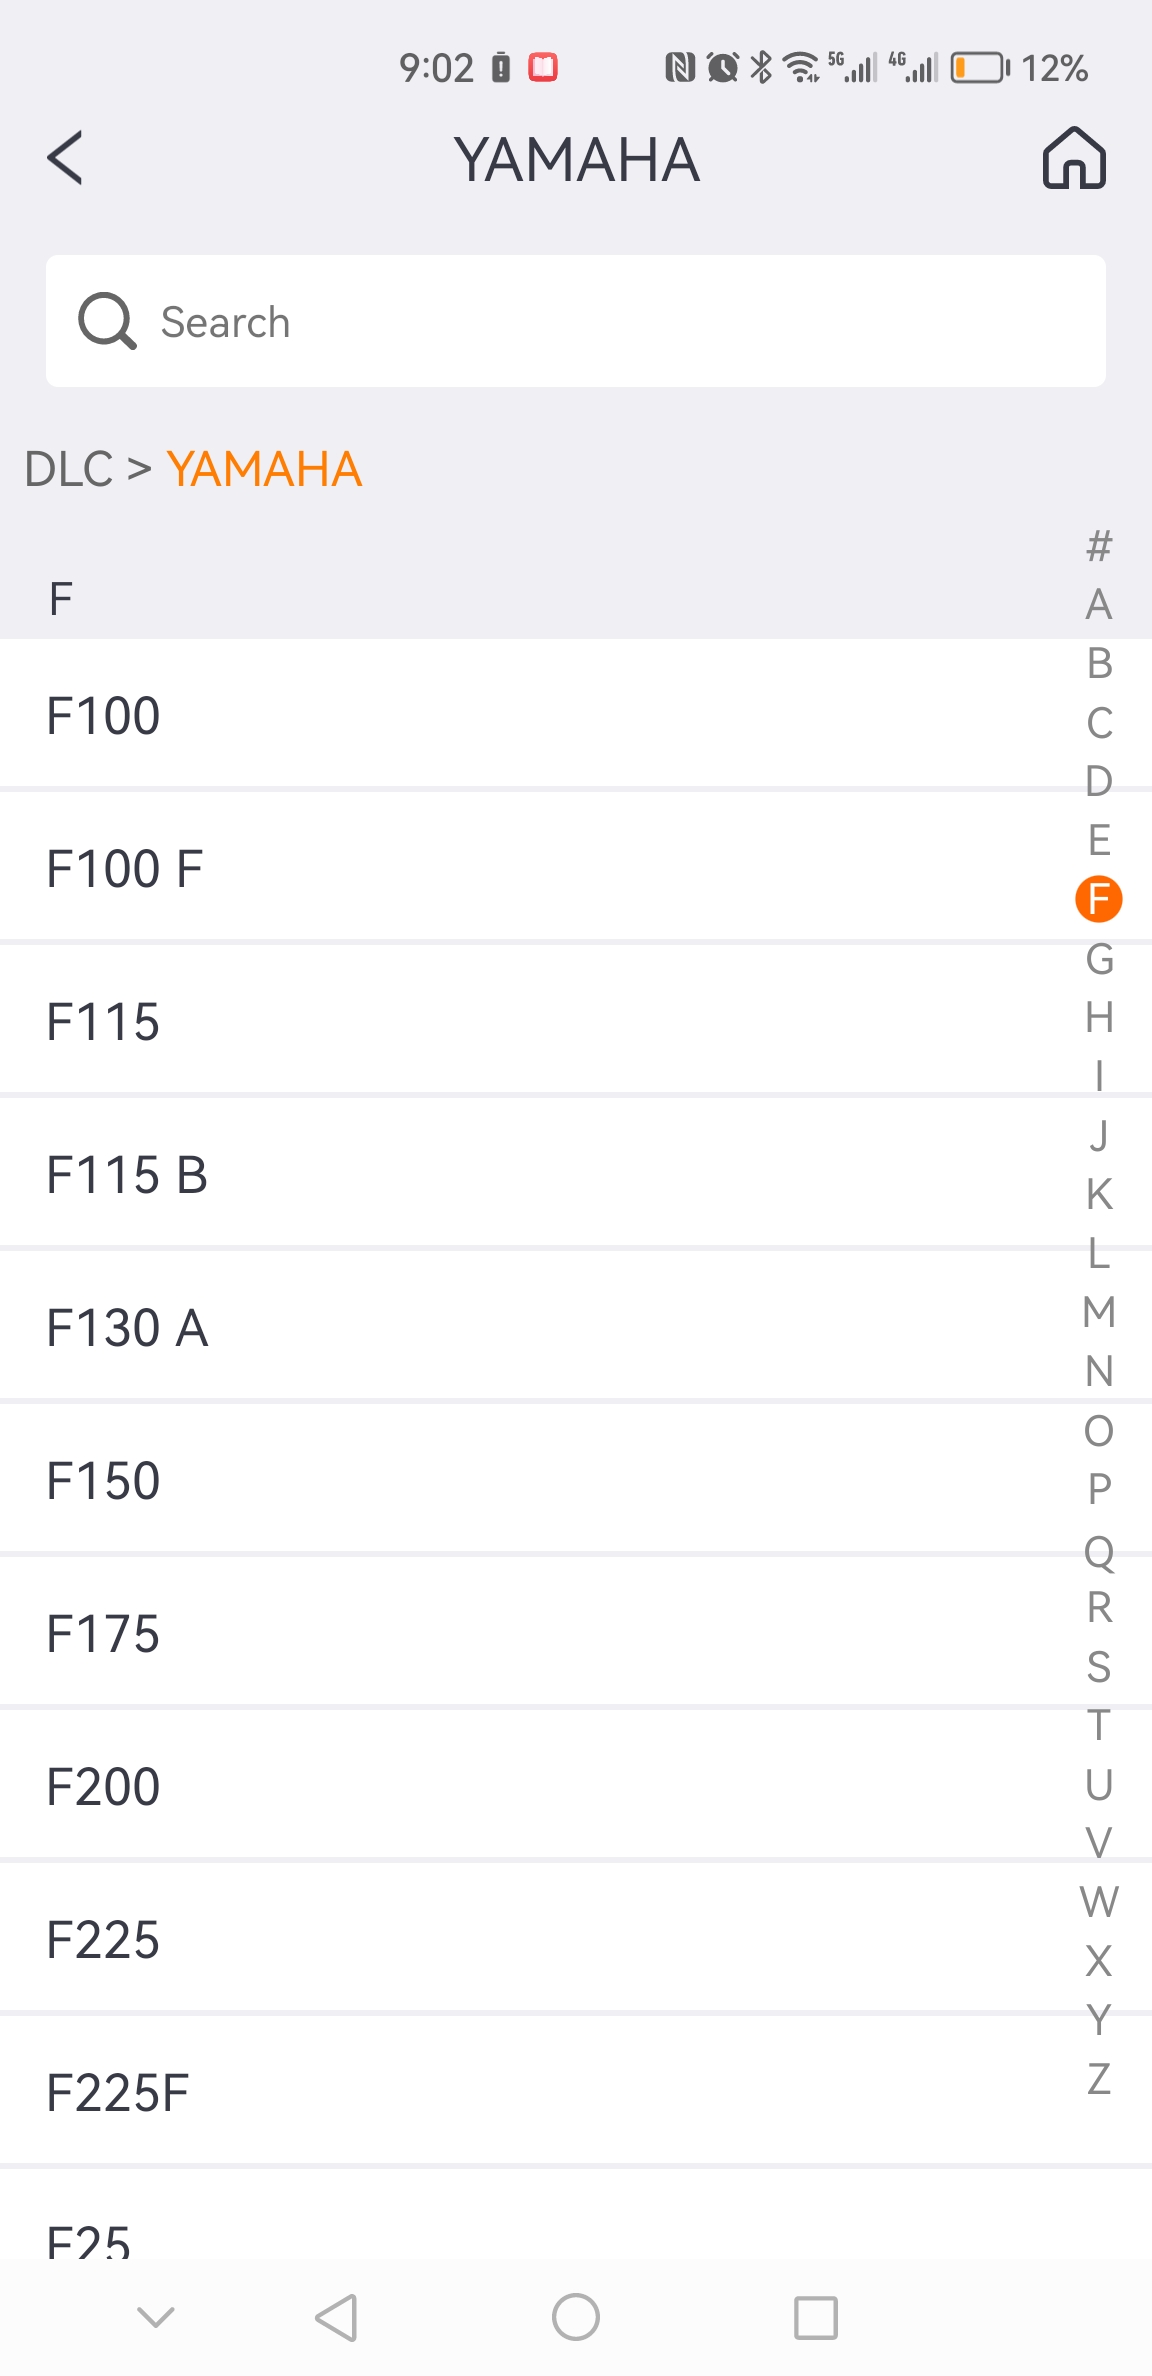Open recent apps square button
This screenshot has width=1152, height=2376.
click(x=816, y=2317)
